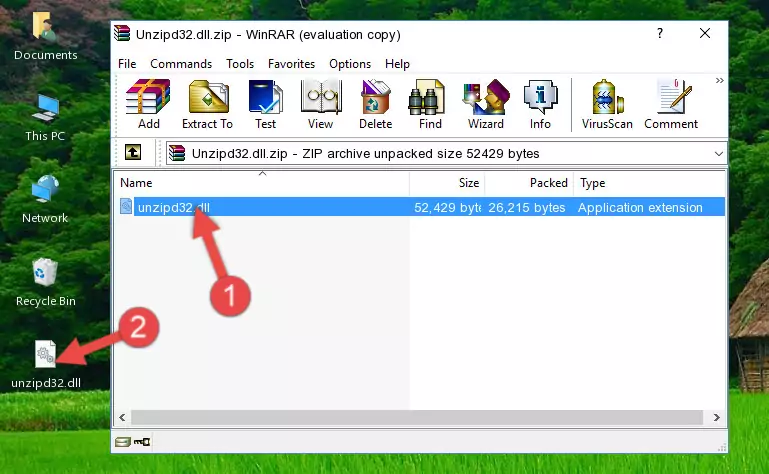Click the Application extension type cell
Screen dimensions: 769x474
640,208
